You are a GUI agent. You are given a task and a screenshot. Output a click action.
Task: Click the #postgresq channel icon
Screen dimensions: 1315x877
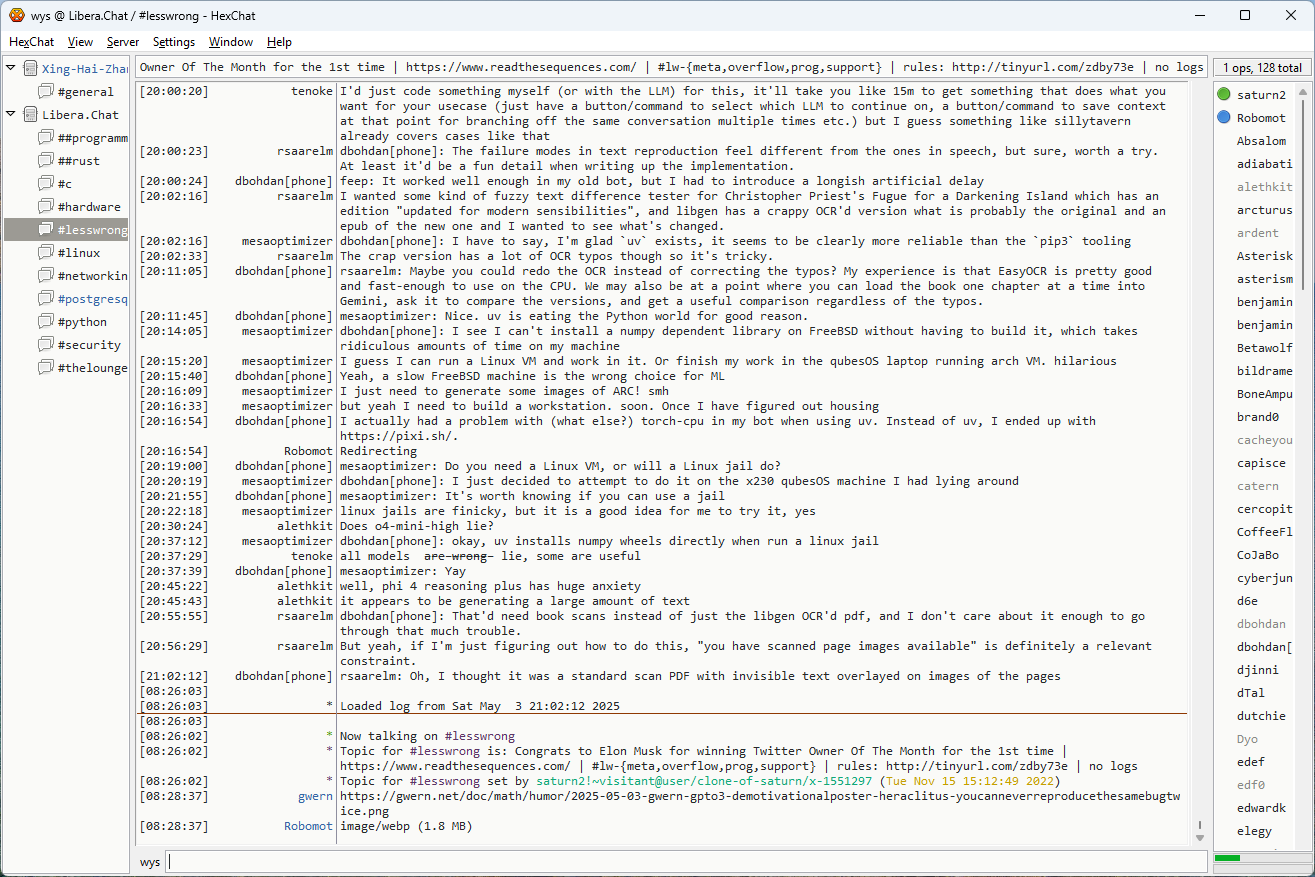coord(46,299)
